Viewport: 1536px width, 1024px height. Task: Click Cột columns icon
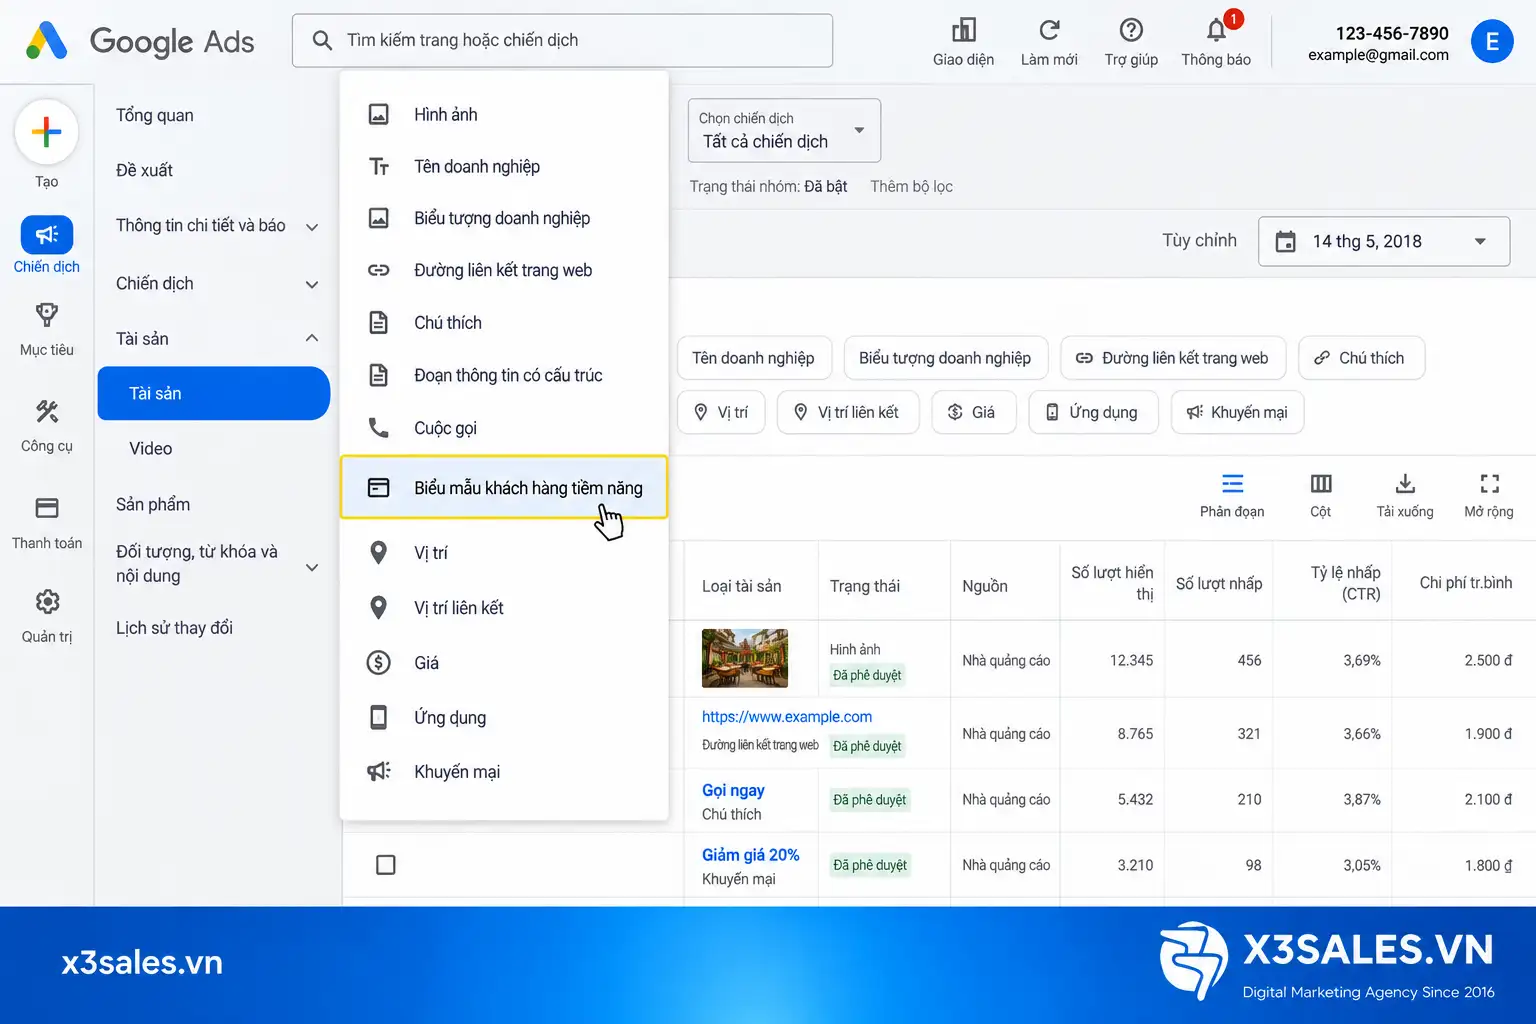tap(1321, 484)
